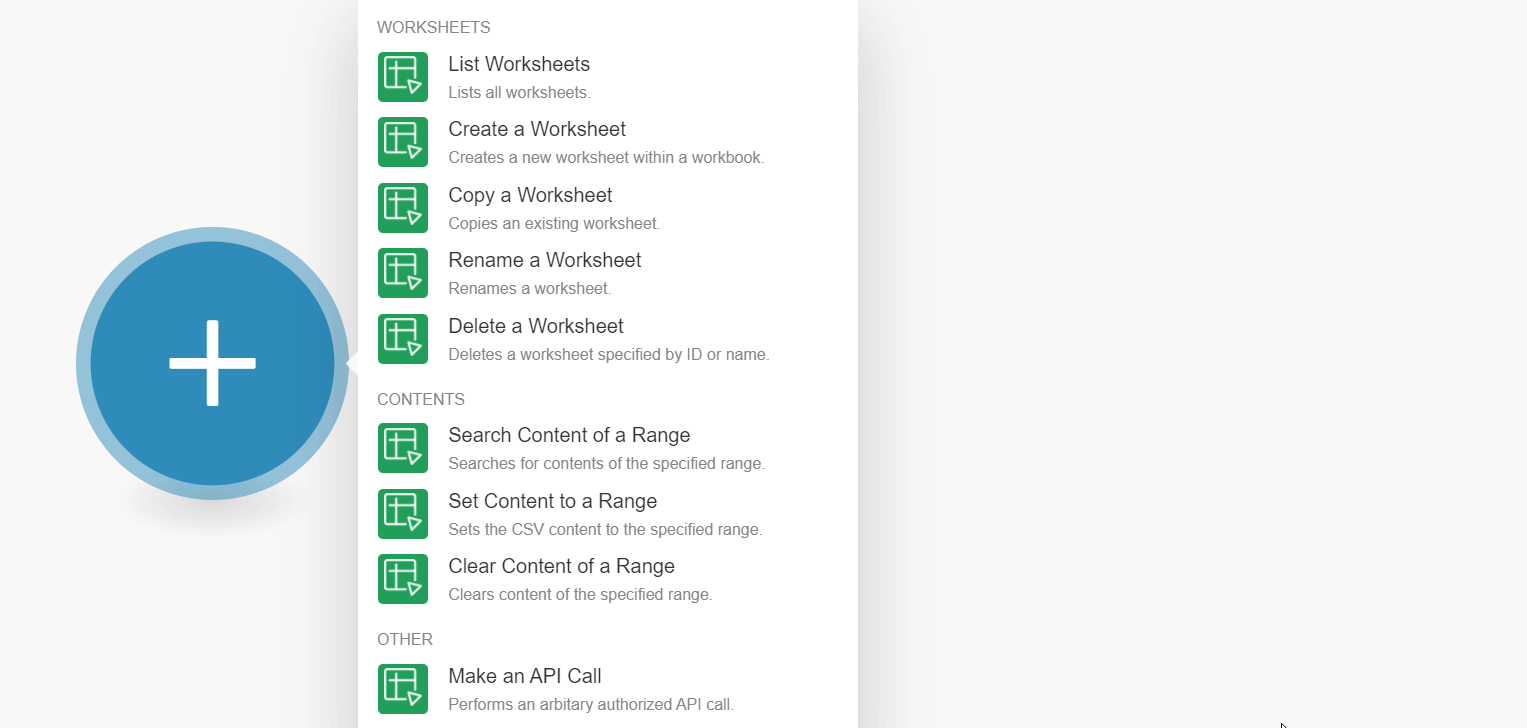Viewport: 1527px width, 728px height.
Task: Click the Copy a Worksheet module icon
Action: [x=403, y=208]
